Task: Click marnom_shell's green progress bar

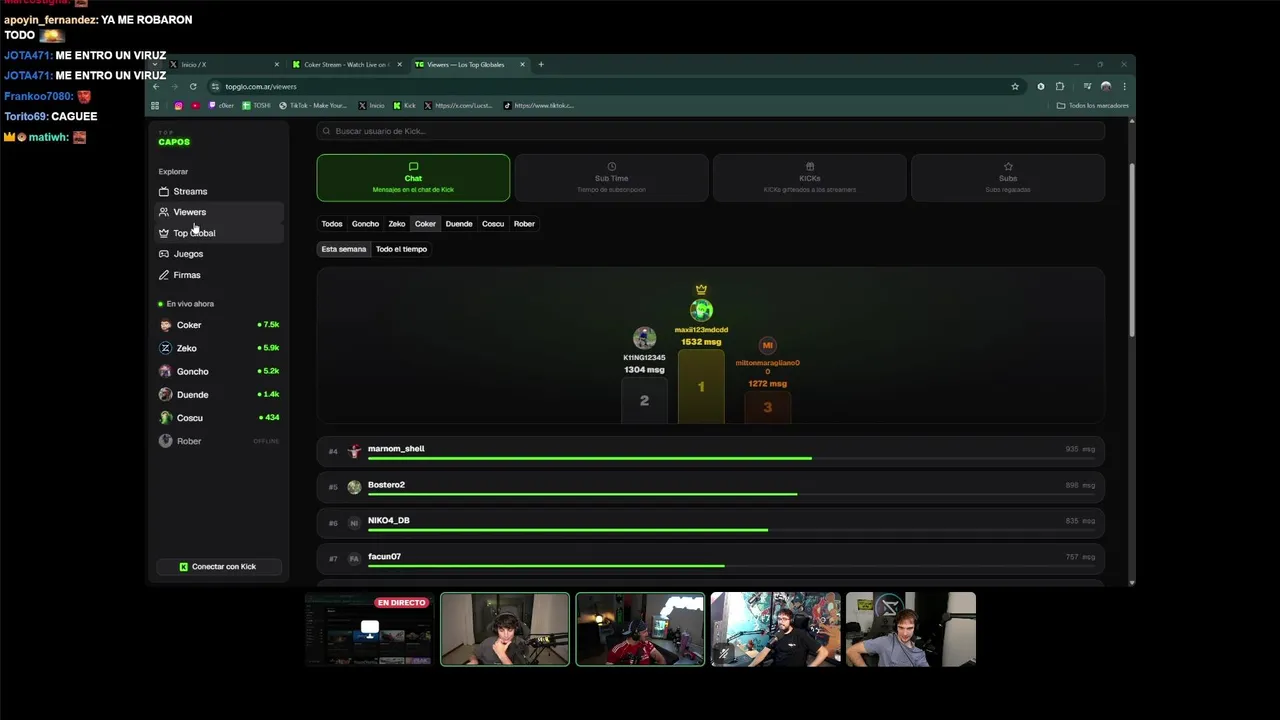Action: [590, 458]
